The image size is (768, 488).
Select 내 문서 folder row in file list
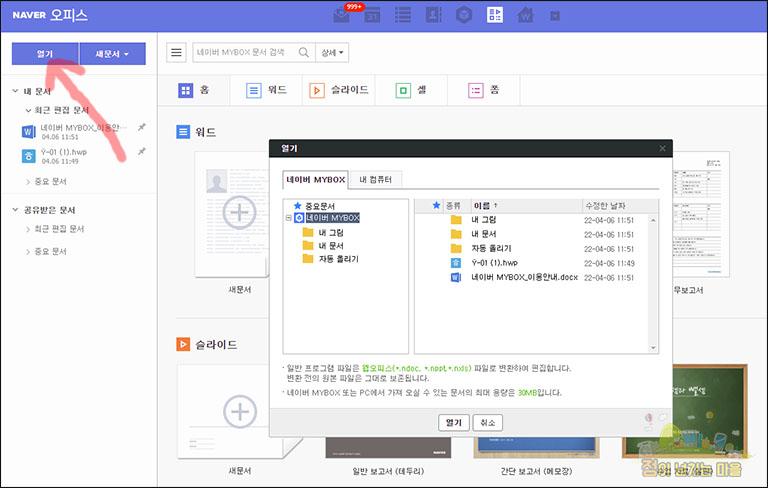[x=531, y=234]
